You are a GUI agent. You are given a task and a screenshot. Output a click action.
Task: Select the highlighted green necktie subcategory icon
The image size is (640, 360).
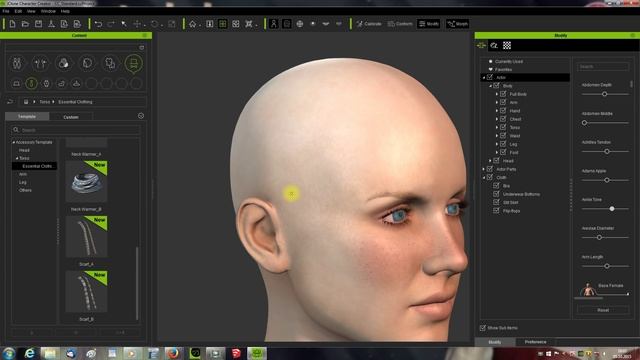[31, 84]
